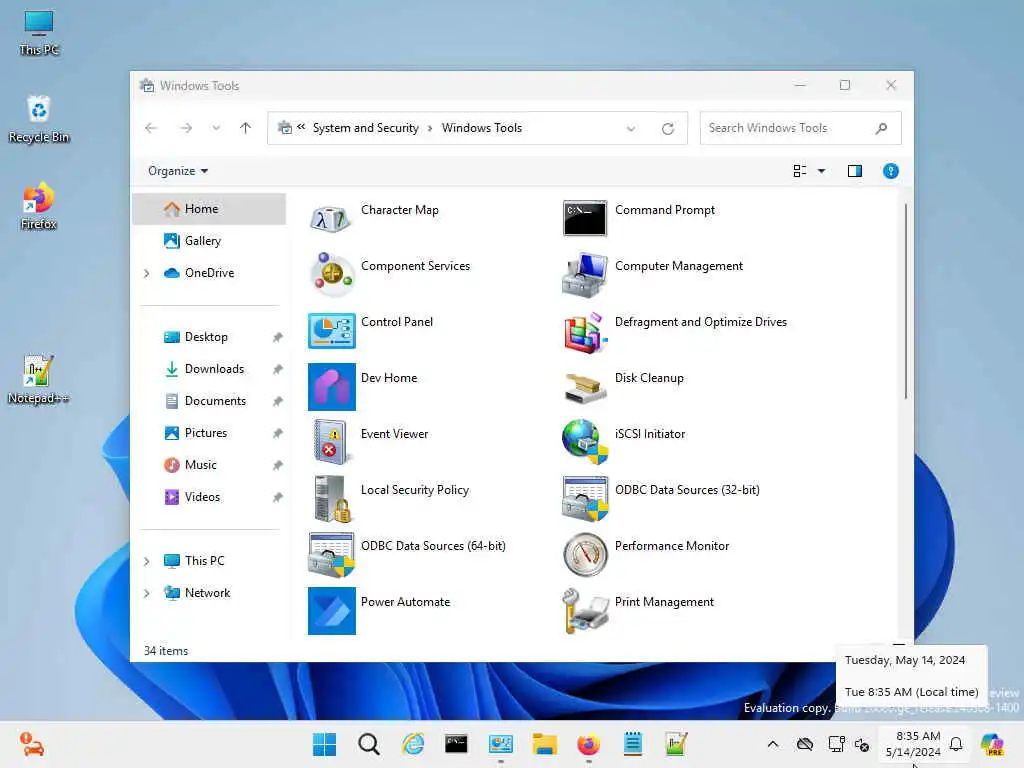Open the Print Management icon
1024x768 pixels.
pyautogui.click(x=584, y=611)
